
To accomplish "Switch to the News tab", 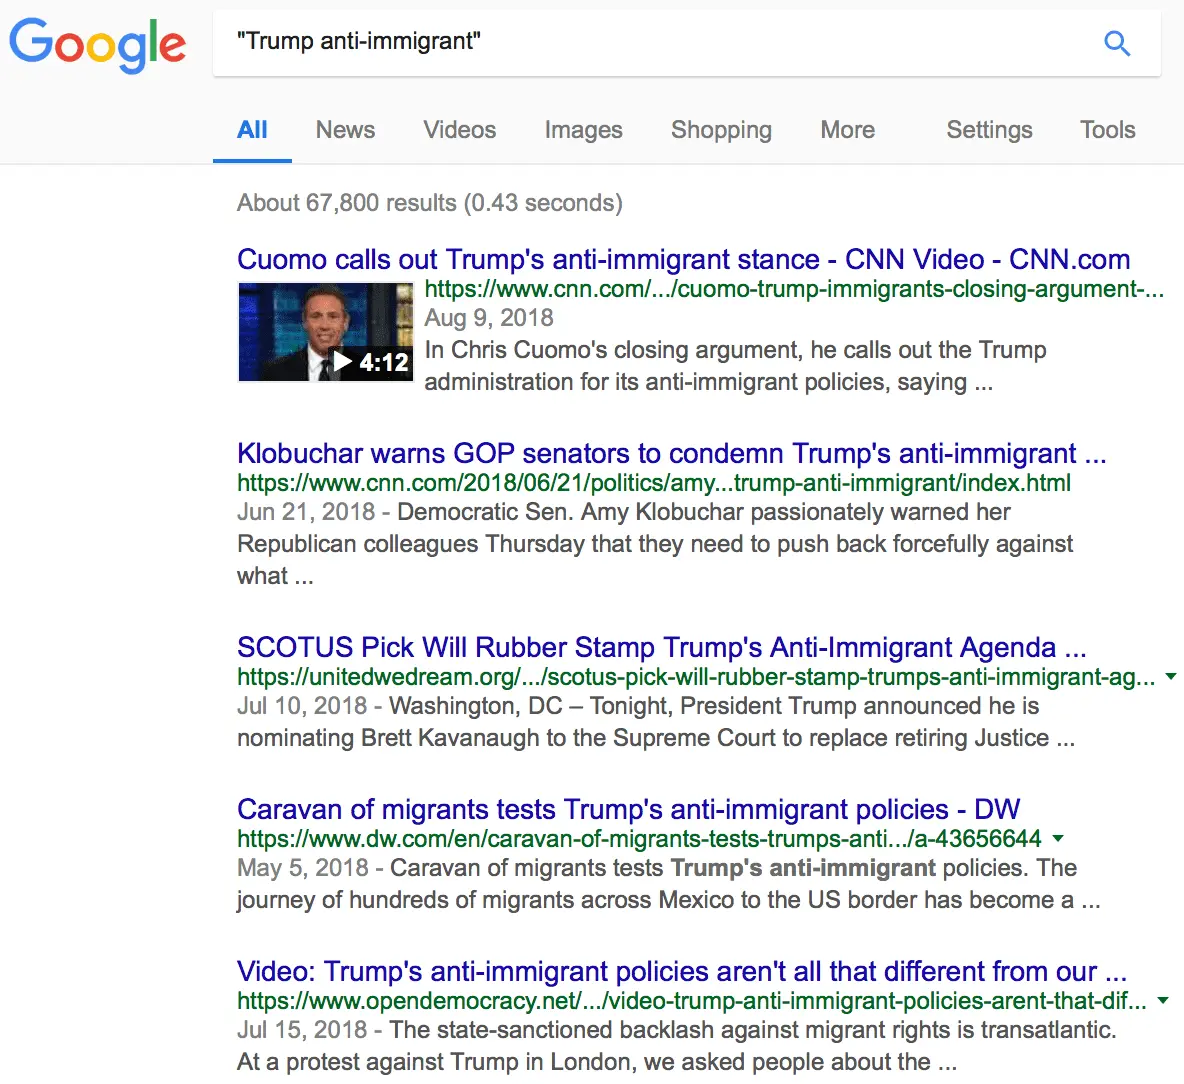I will coord(345,130).
